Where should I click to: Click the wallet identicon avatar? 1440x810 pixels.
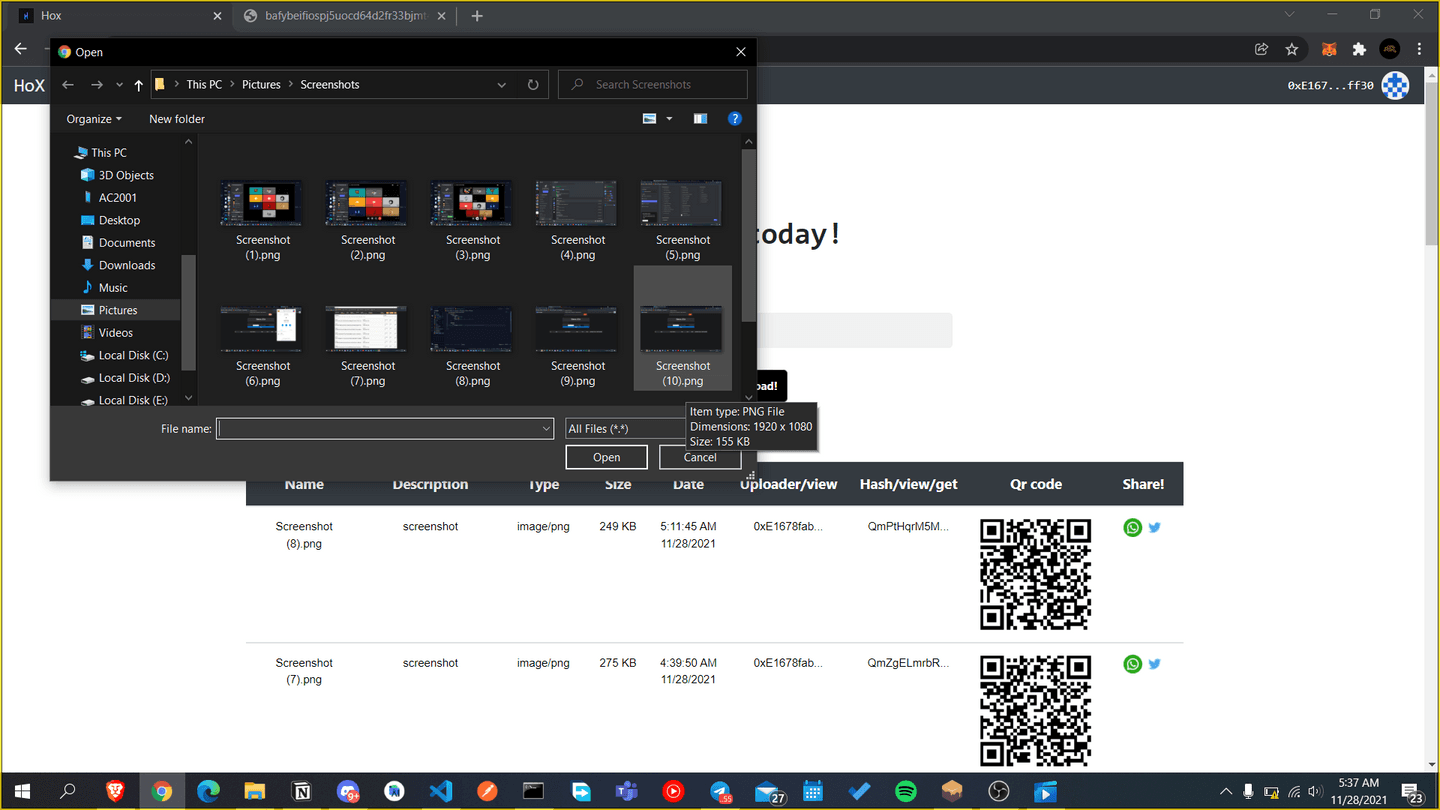[x=1396, y=86]
